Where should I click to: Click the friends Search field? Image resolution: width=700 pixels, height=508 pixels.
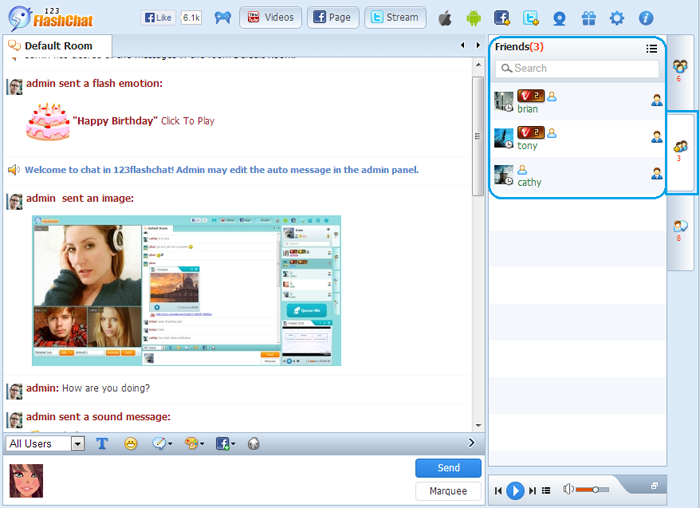tap(577, 68)
